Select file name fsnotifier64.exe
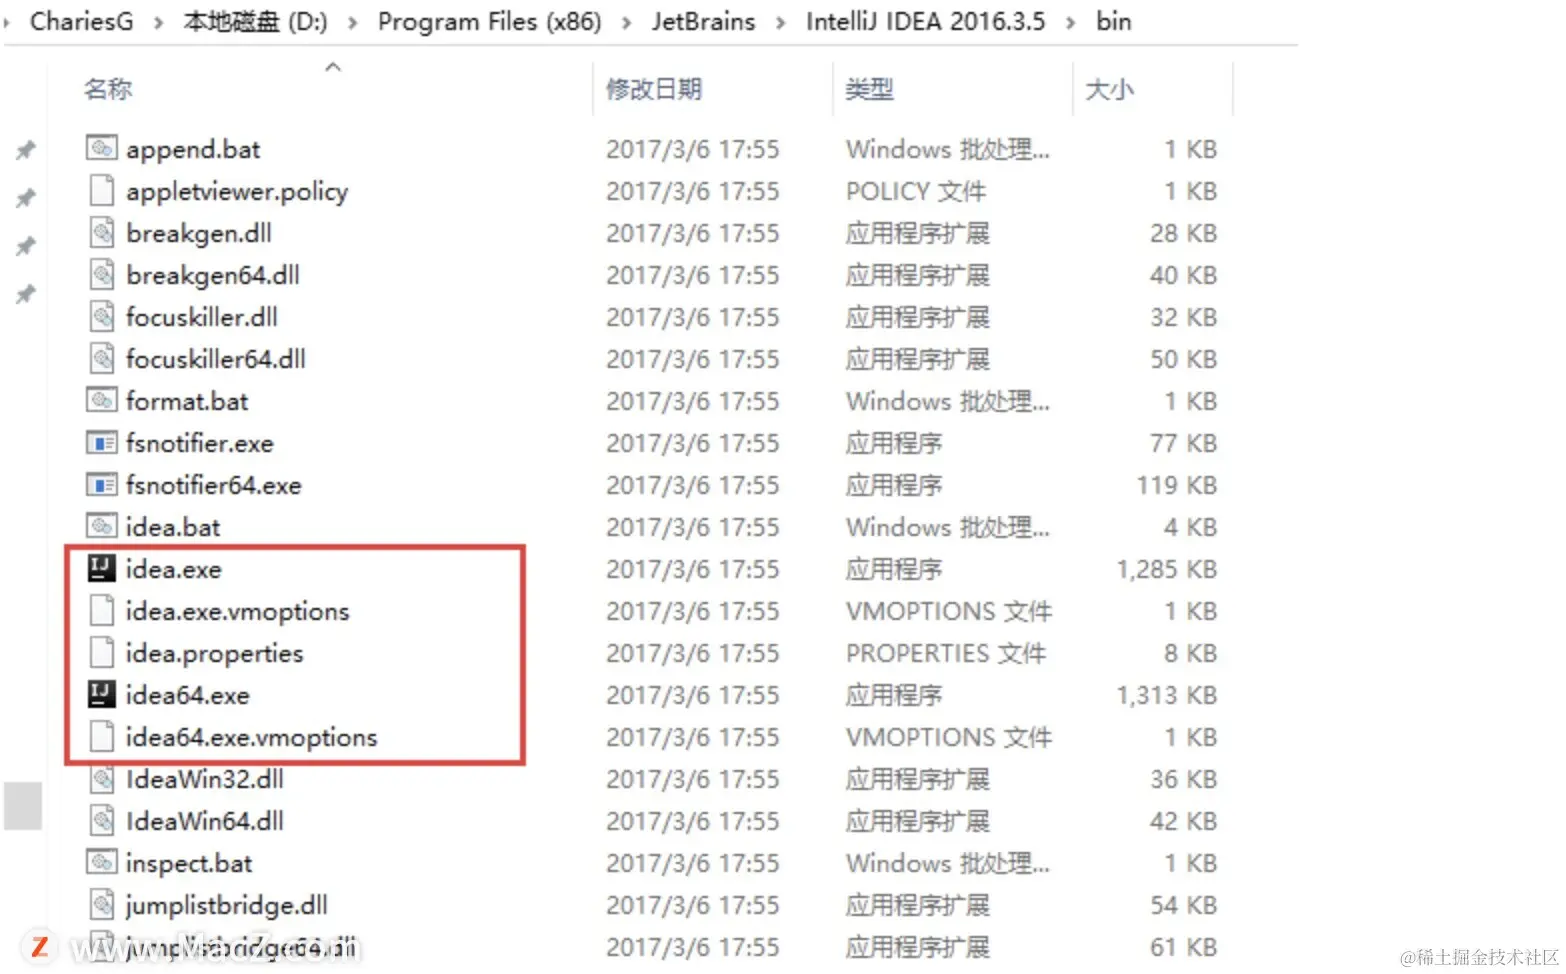This screenshot has width=1566, height=974. tap(214, 485)
